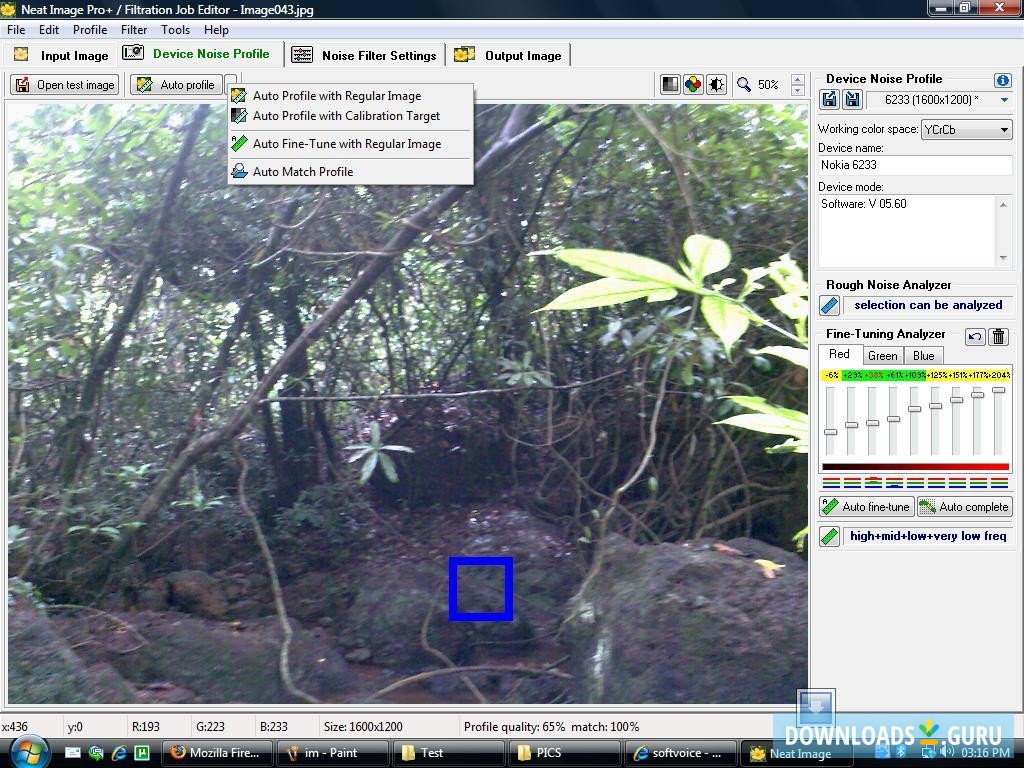Image resolution: width=1024 pixels, height=768 pixels.
Task: Click the Device mode scrollbar up arrow
Action: click(1003, 204)
